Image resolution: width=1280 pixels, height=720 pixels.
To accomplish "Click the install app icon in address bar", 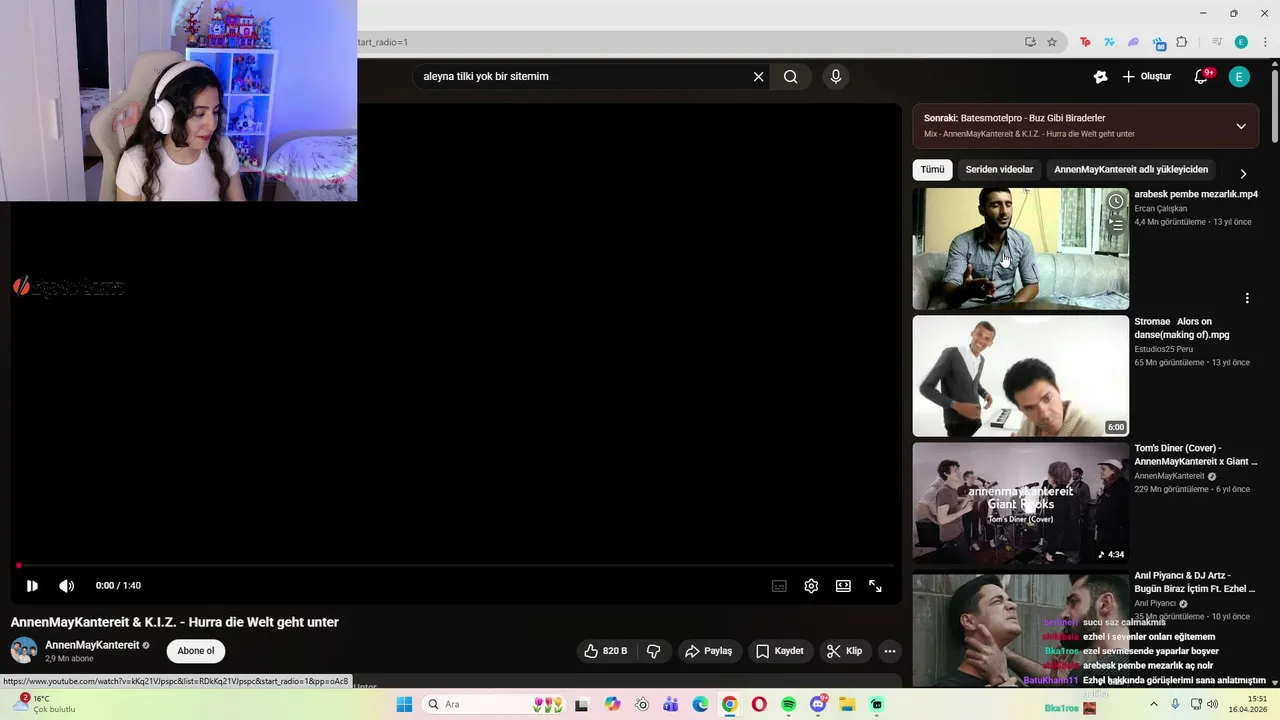I will (1030, 42).
